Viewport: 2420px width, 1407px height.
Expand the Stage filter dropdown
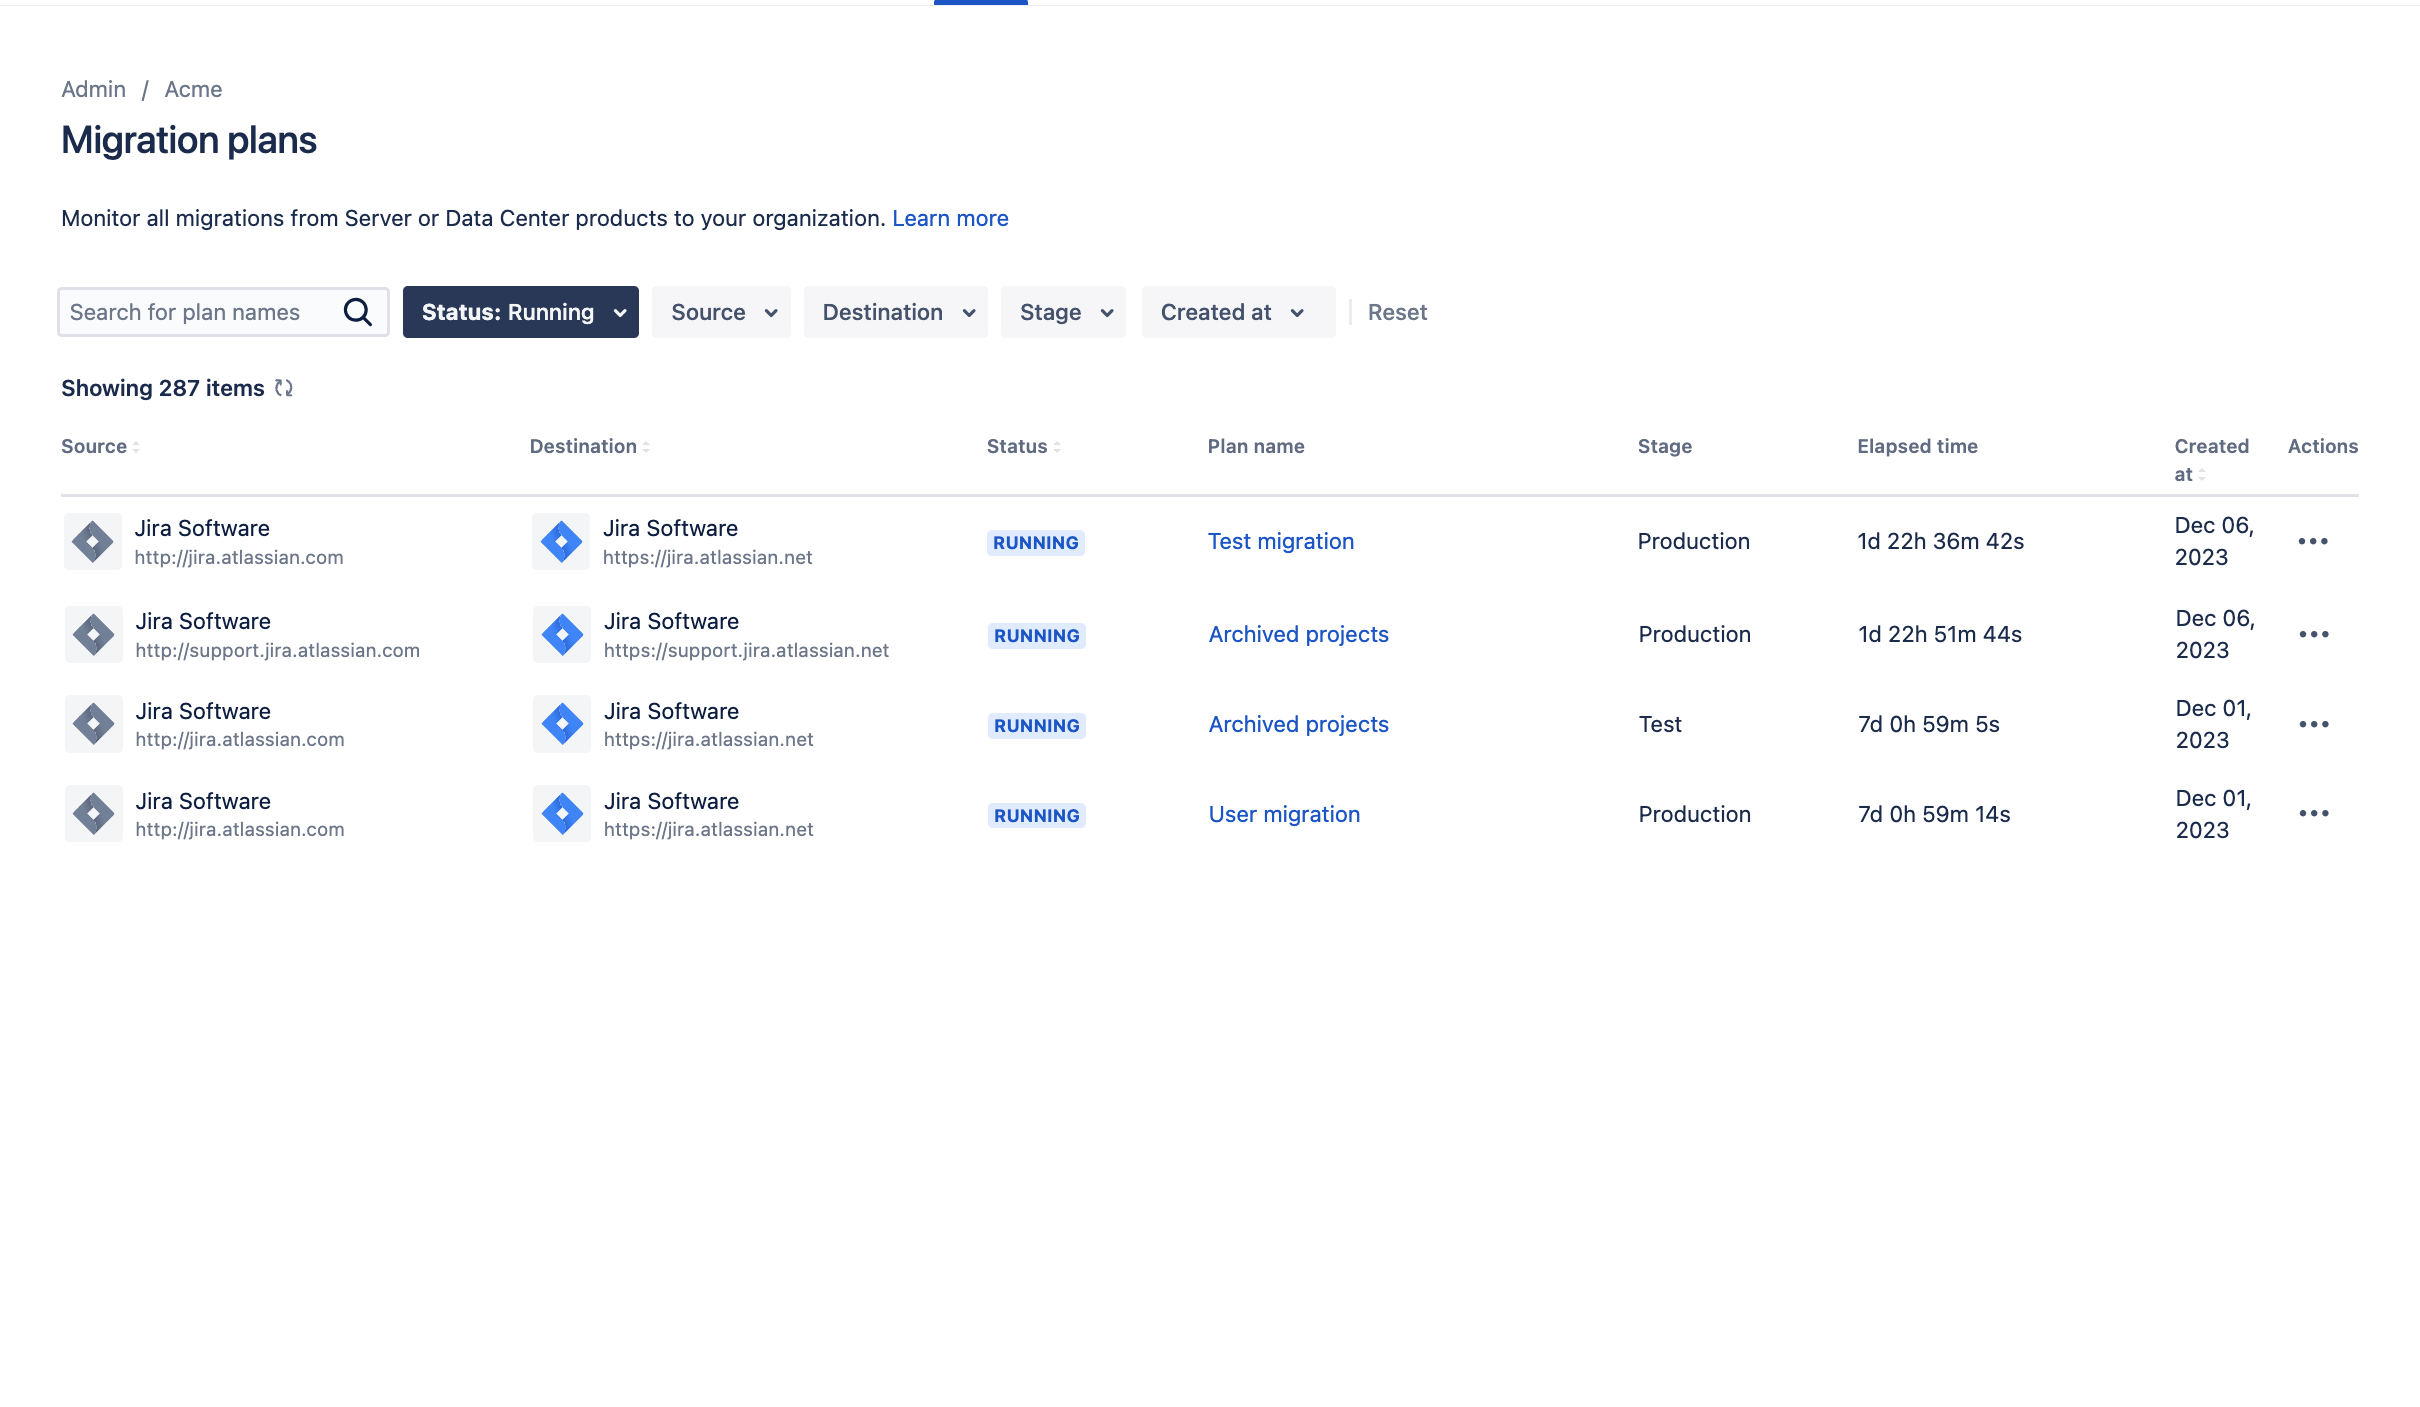[x=1063, y=312]
